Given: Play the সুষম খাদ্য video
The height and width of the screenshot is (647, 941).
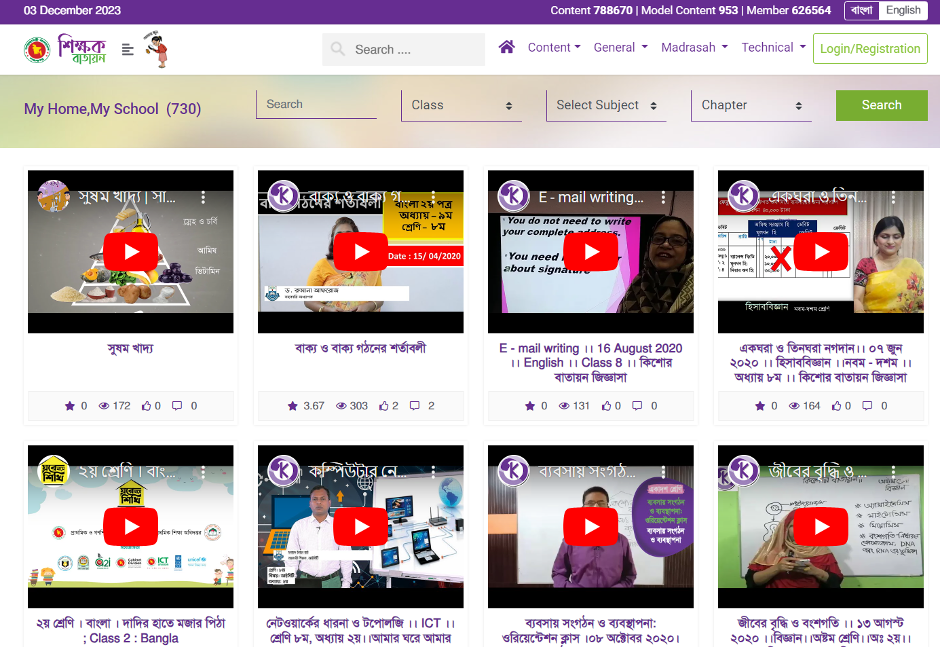Looking at the screenshot, I should pyautogui.click(x=130, y=251).
